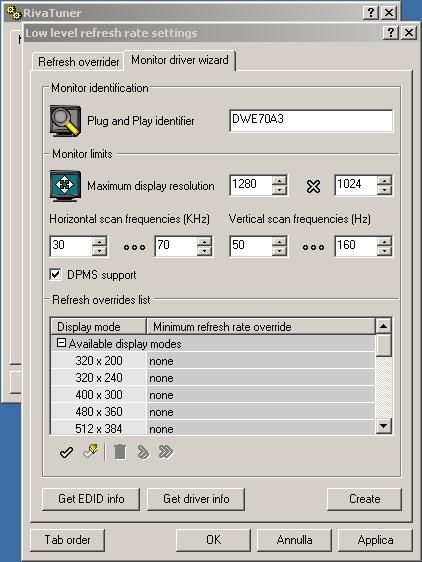Click the Tab order button
Image resolution: width=422 pixels, height=562 pixels.
coord(67,540)
